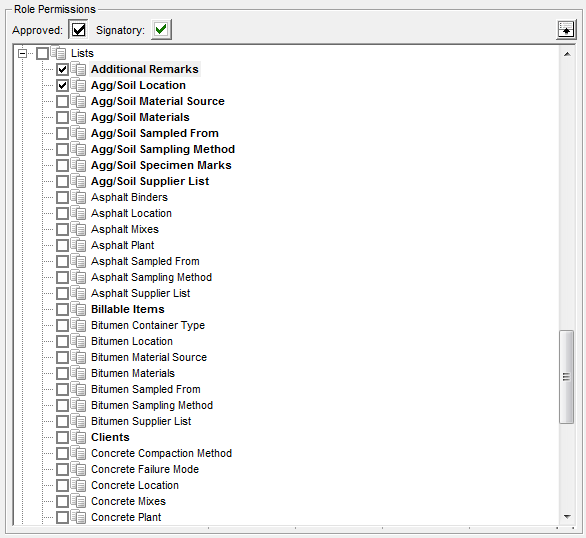Image resolution: width=586 pixels, height=538 pixels.
Task: Tick the Clients checkbox
Action: (x=62, y=437)
